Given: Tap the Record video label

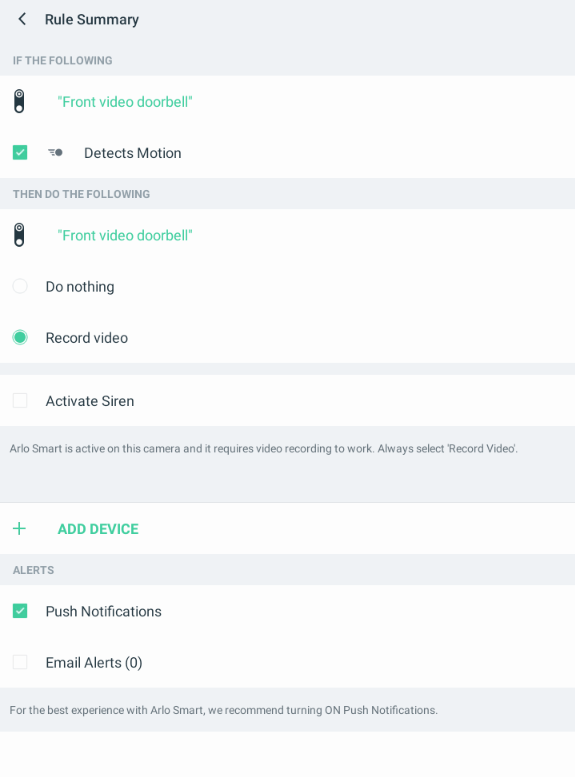Looking at the screenshot, I should coord(87,338).
